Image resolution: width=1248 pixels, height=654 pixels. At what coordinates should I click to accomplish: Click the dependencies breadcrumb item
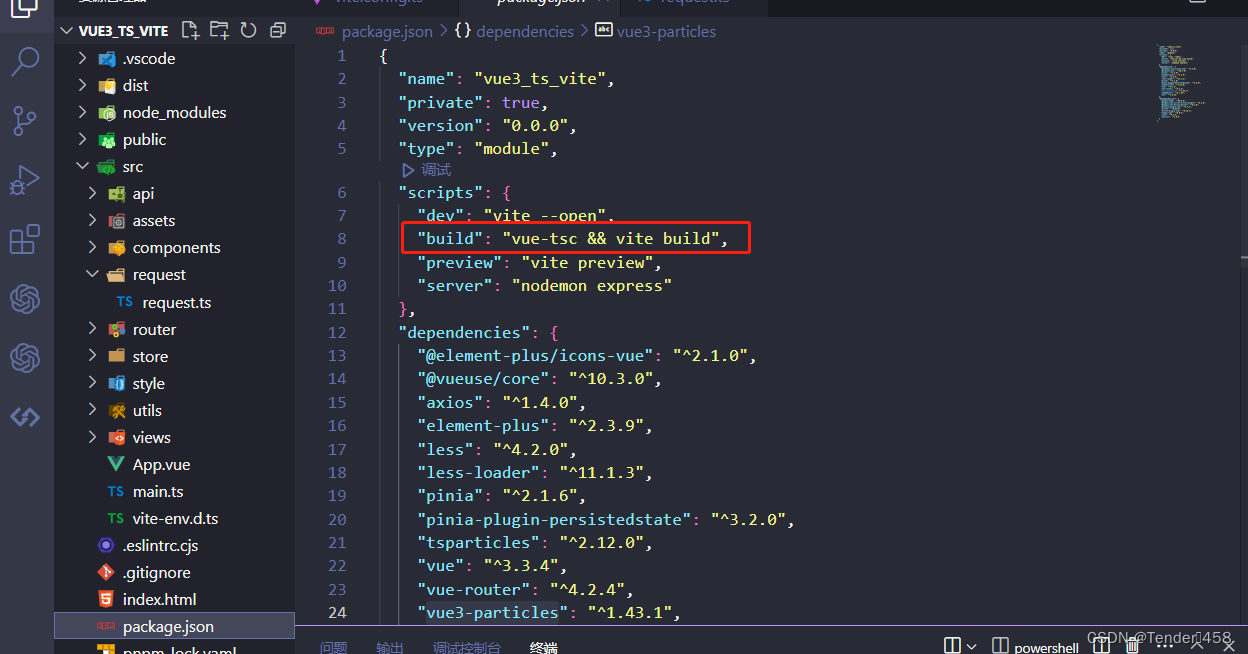click(525, 31)
